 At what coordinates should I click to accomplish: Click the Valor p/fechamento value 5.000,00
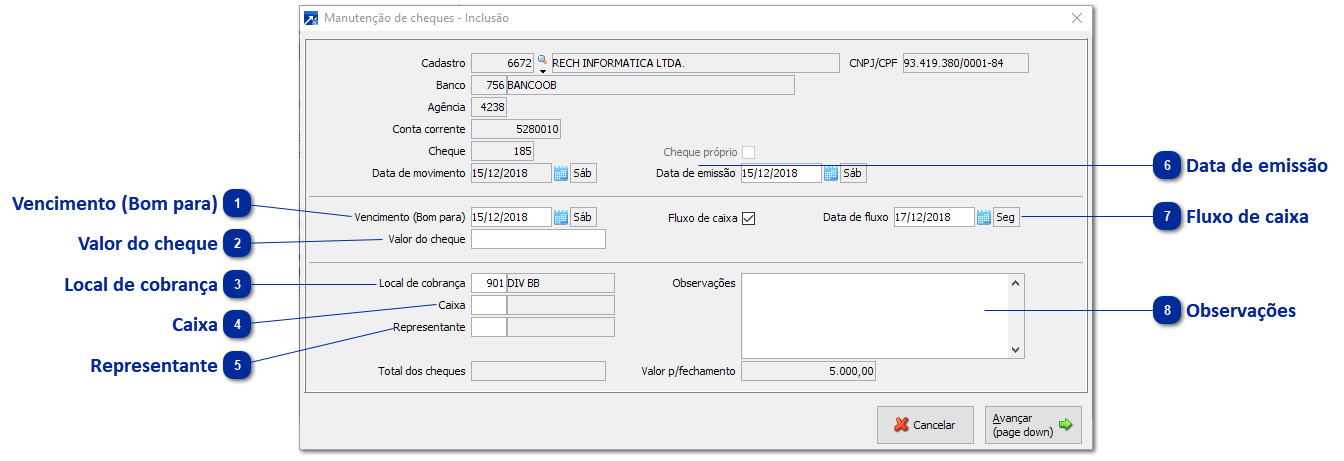809,371
